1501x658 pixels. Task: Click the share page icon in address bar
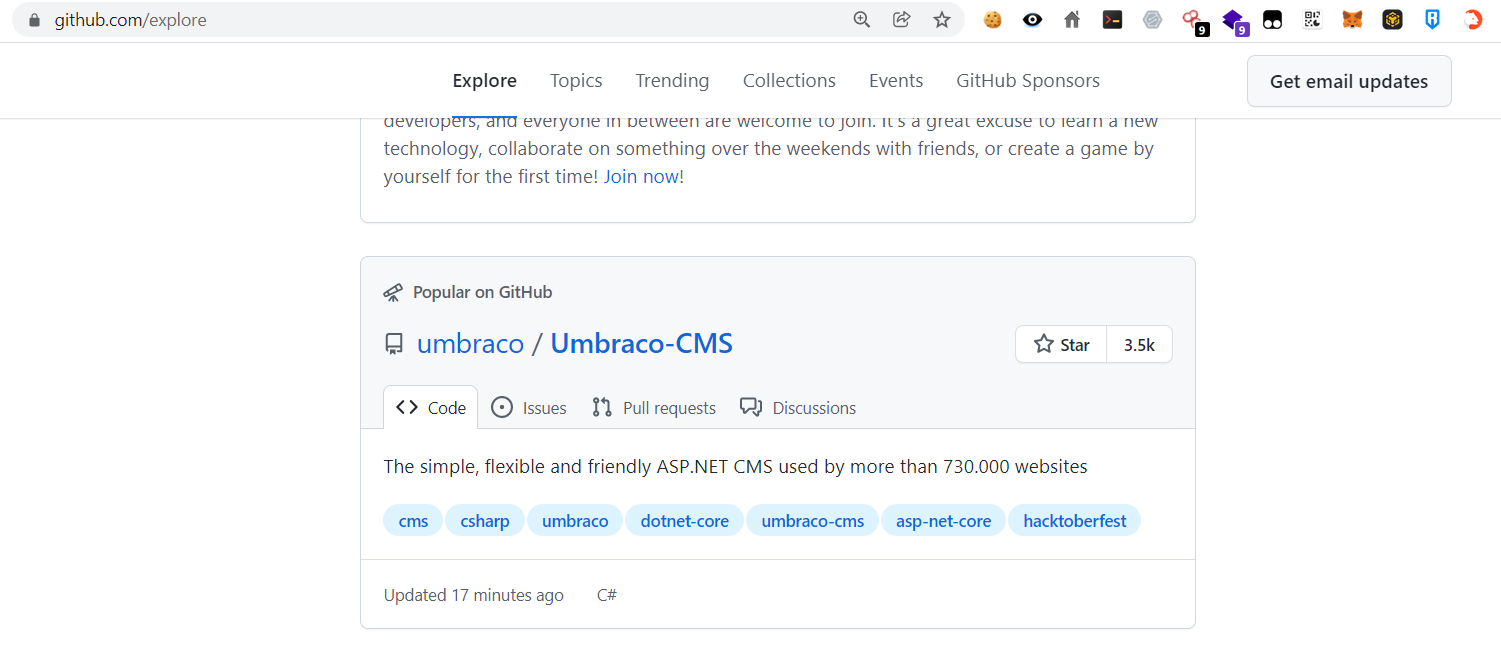902,19
